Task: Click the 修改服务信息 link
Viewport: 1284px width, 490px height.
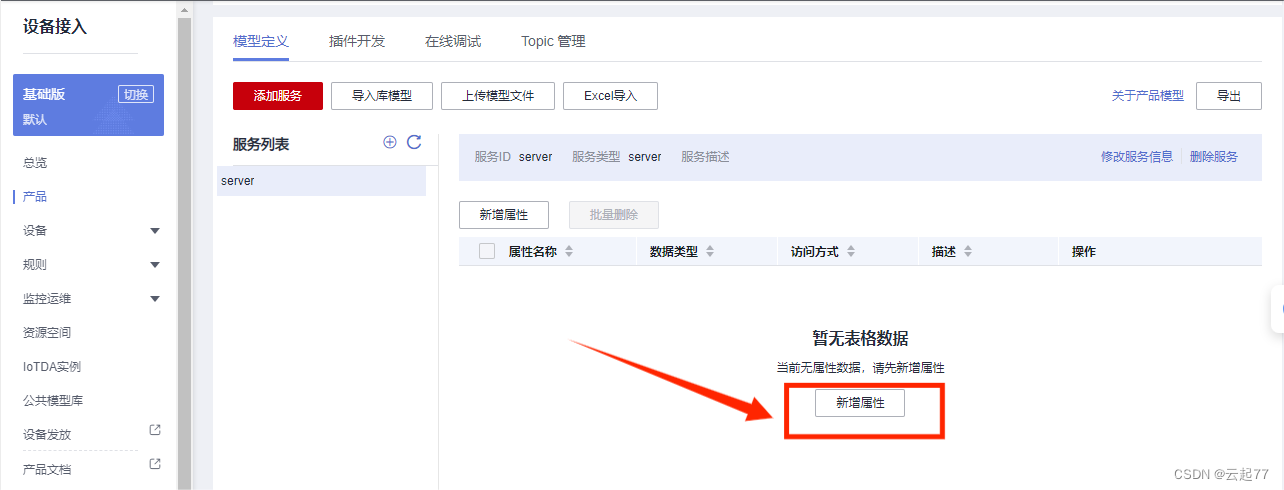Action: pos(1137,157)
